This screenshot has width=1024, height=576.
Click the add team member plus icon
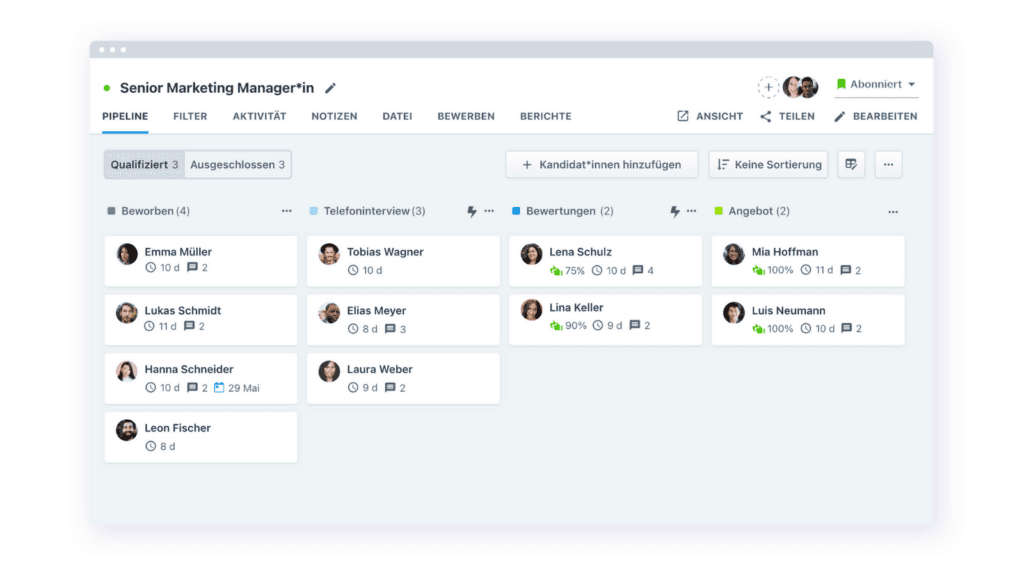pyautogui.click(x=768, y=87)
